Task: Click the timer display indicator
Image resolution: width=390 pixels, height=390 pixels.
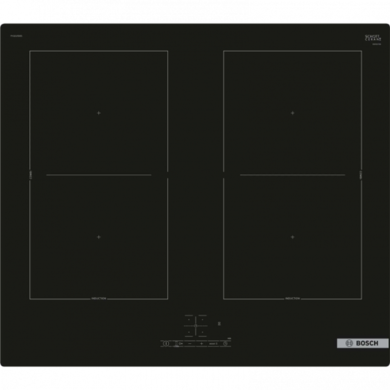Action: click(219, 323)
